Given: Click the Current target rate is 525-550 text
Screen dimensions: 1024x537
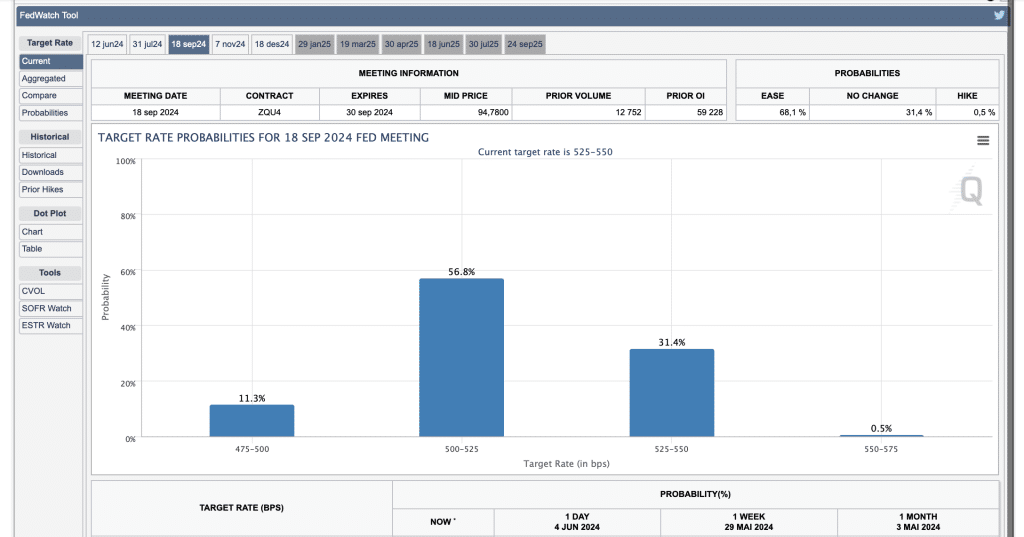Looking at the screenshot, I should [x=545, y=152].
